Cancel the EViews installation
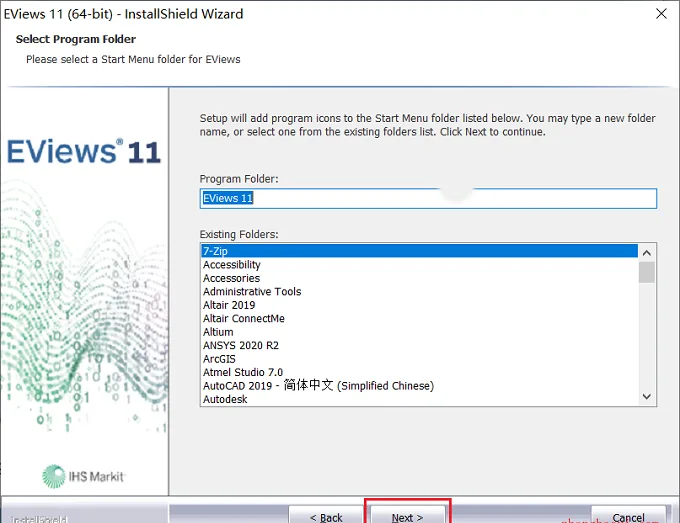The width and height of the screenshot is (680, 523). (628, 515)
